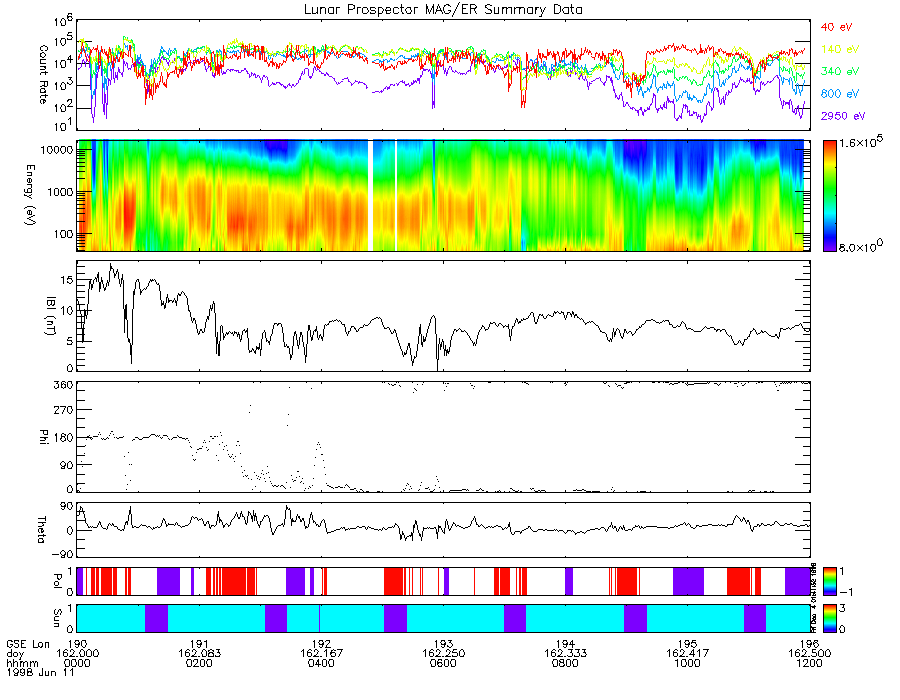
Task: Click time label '0400'
Action: coord(321,663)
